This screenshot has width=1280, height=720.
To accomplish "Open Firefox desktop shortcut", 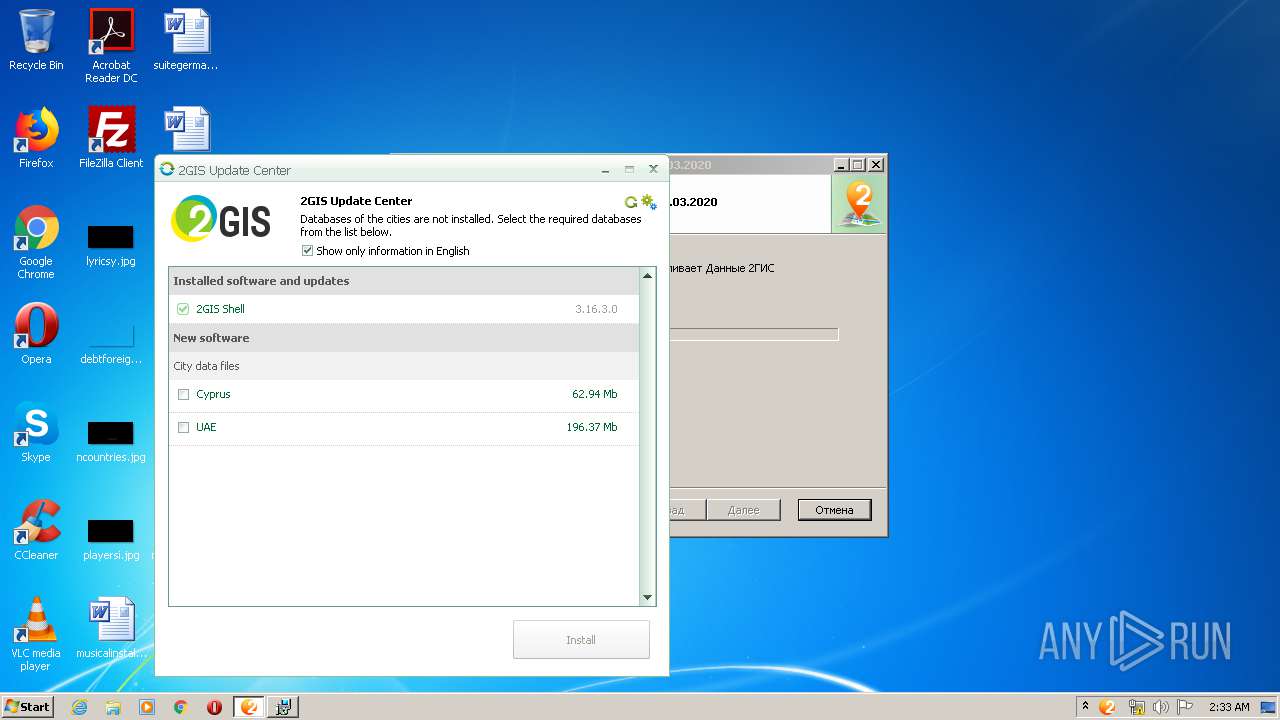I will click(36, 138).
